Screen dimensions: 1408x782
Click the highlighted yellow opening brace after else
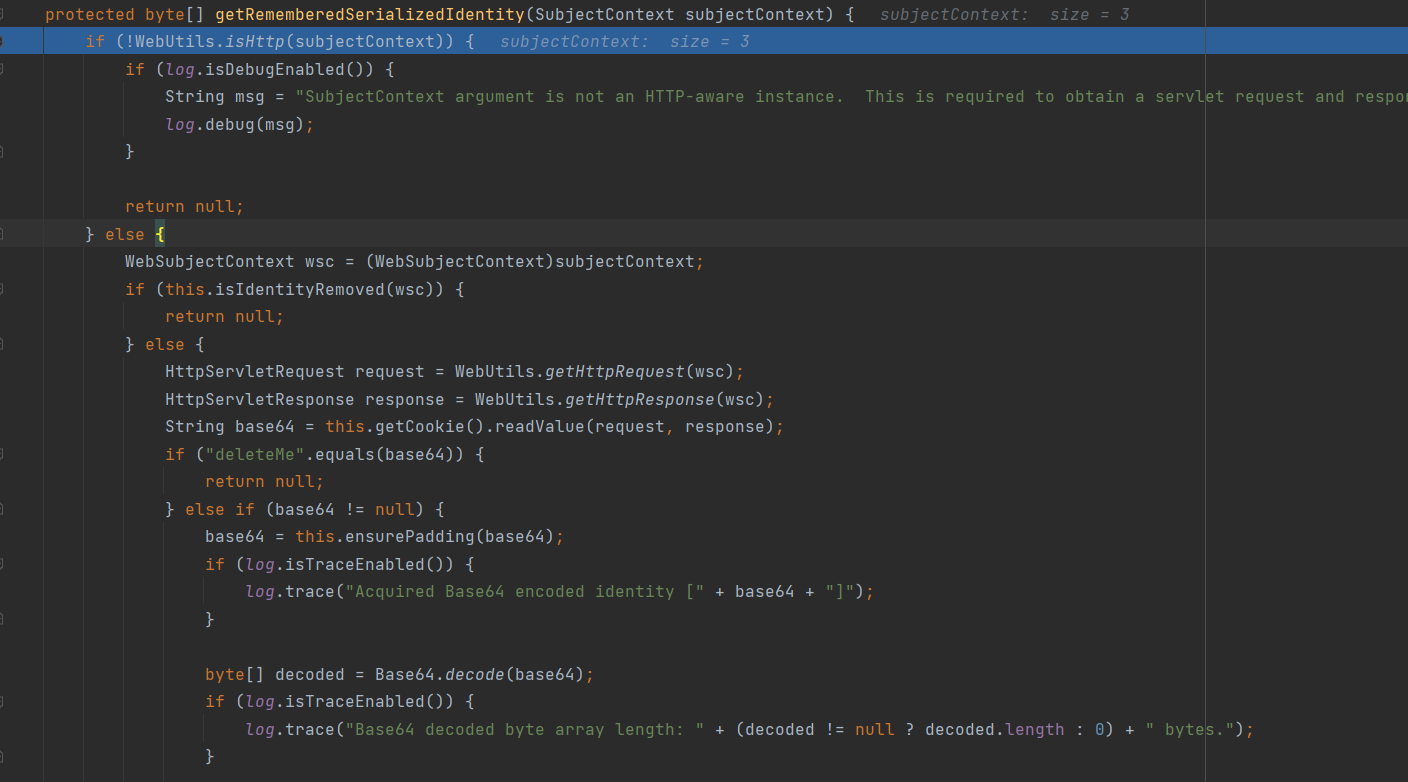click(159, 234)
